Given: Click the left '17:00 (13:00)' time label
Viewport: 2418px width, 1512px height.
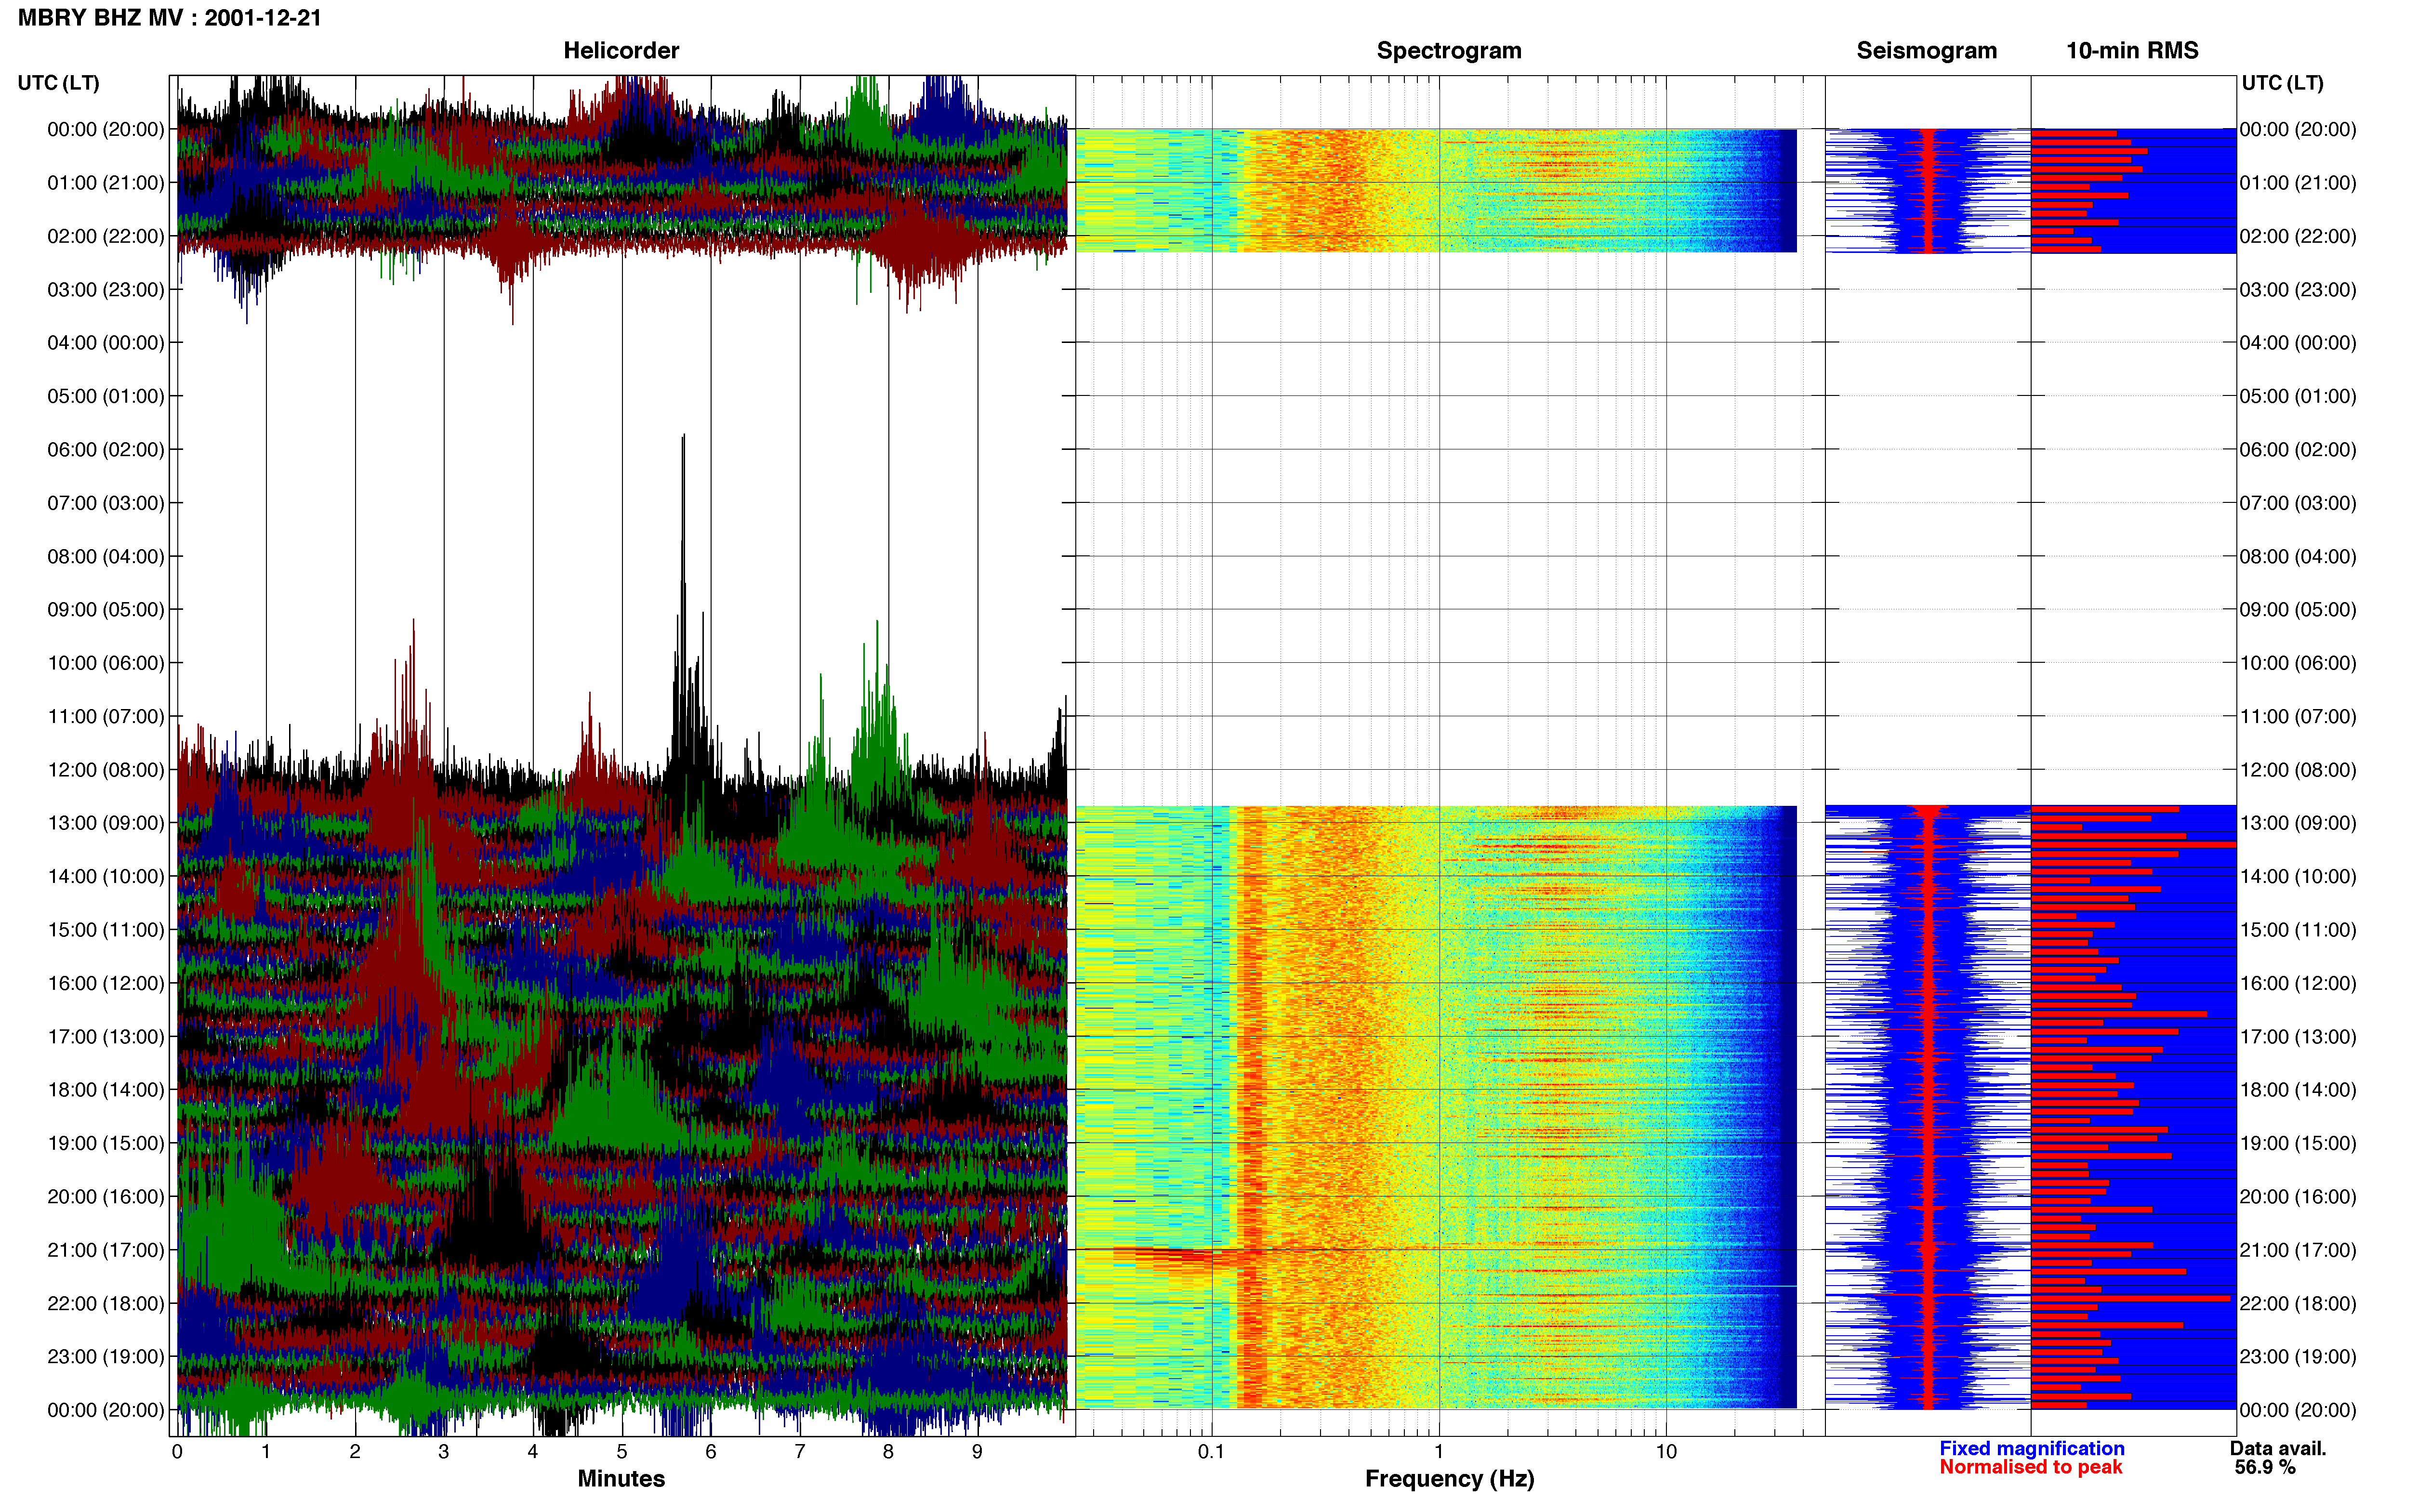Looking at the screenshot, I should [106, 1036].
